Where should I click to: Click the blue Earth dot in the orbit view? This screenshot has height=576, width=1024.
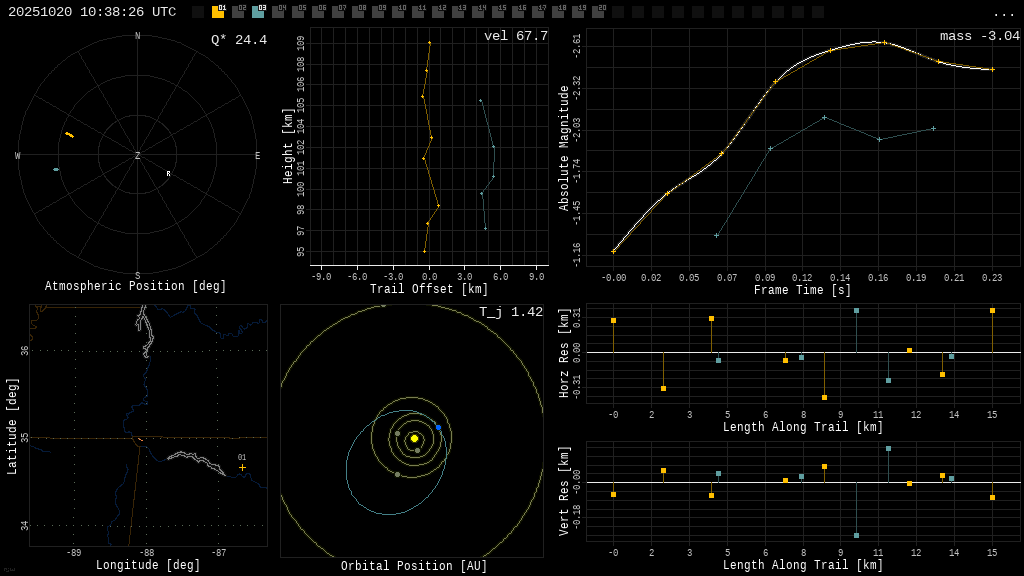click(438, 427)
